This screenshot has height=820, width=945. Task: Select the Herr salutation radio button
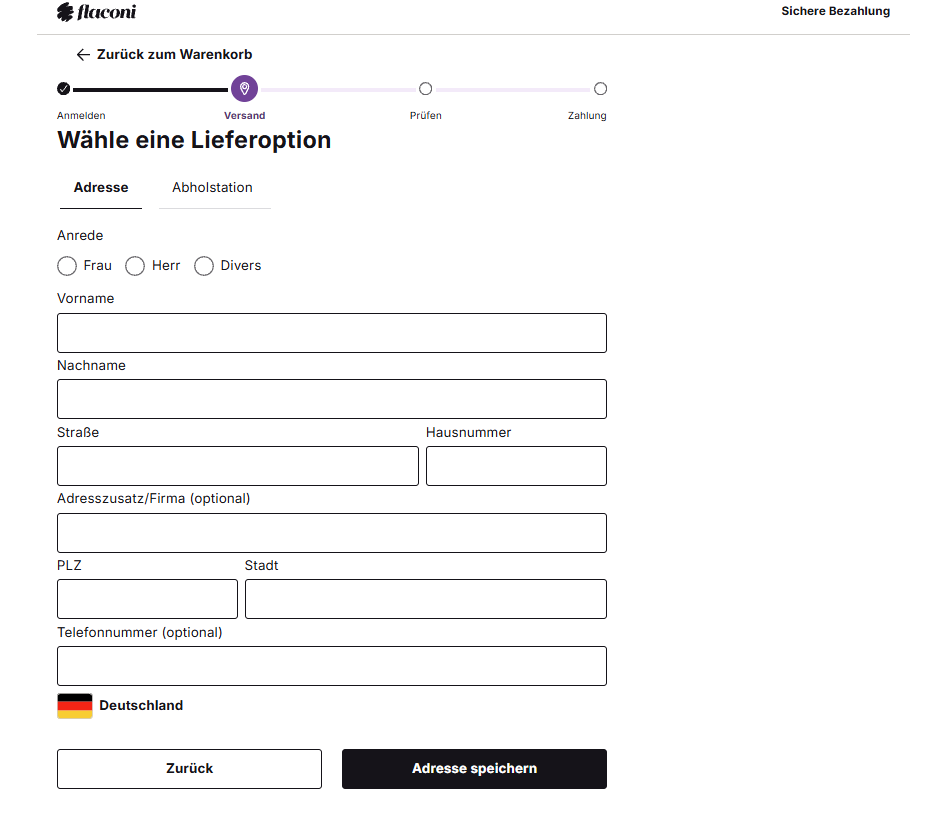tap(135, 266)
